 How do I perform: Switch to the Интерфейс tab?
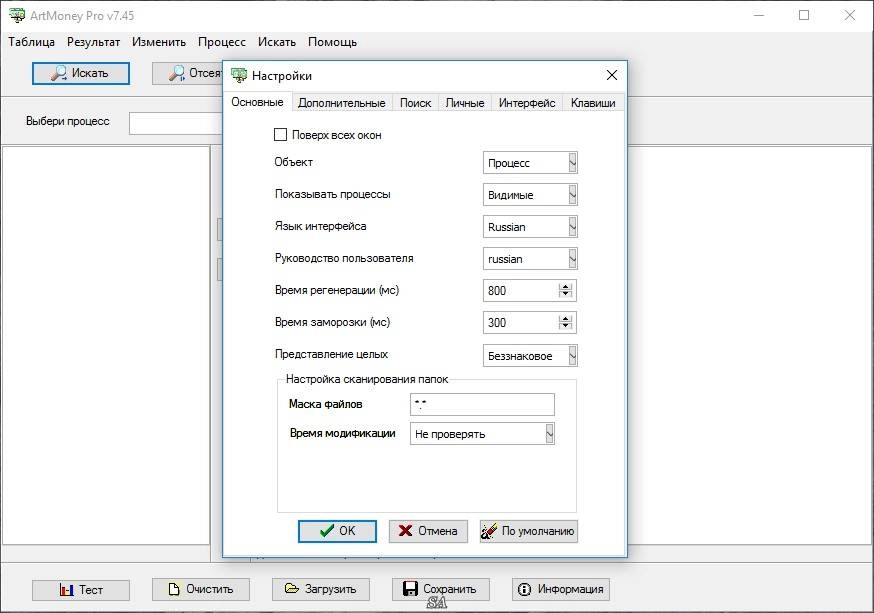(527, 103)
